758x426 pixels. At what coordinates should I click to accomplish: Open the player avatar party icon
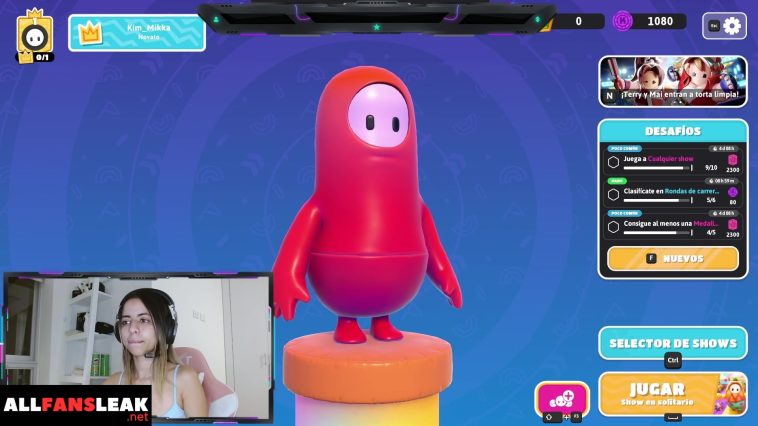click(x=35, y=35)
